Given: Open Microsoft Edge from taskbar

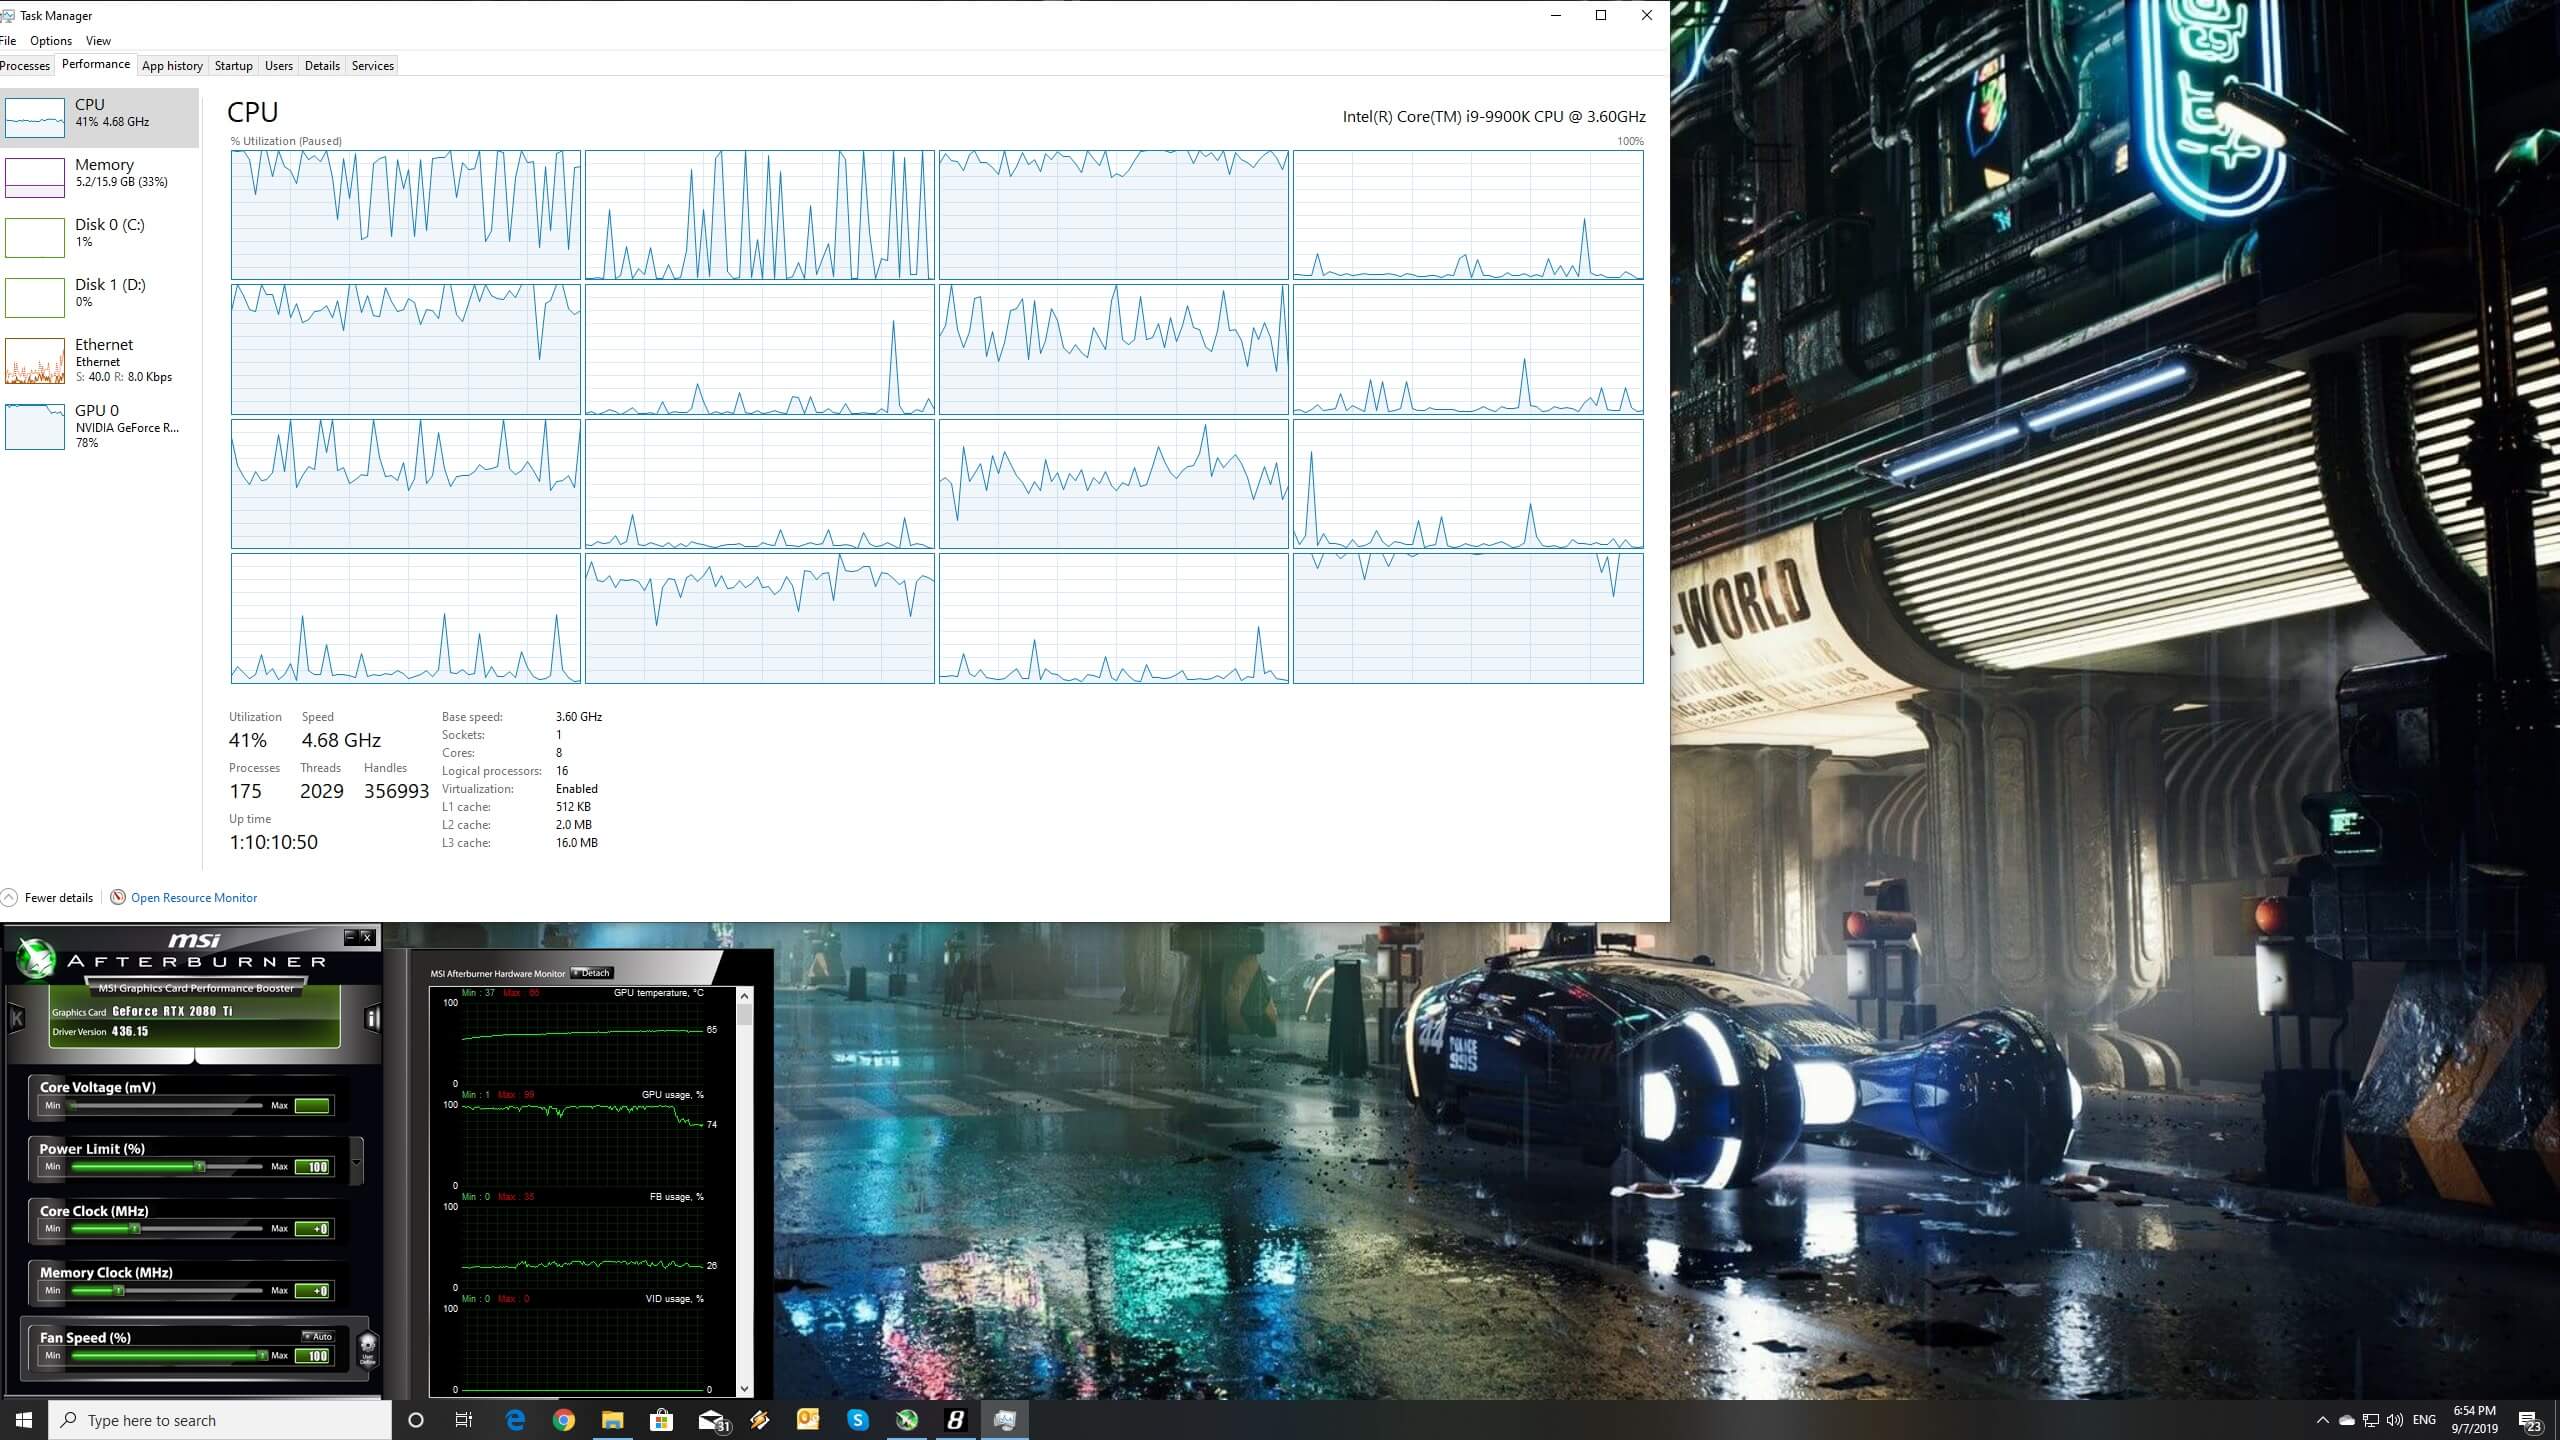Looking at the screenshot, I should point(515,1420).
